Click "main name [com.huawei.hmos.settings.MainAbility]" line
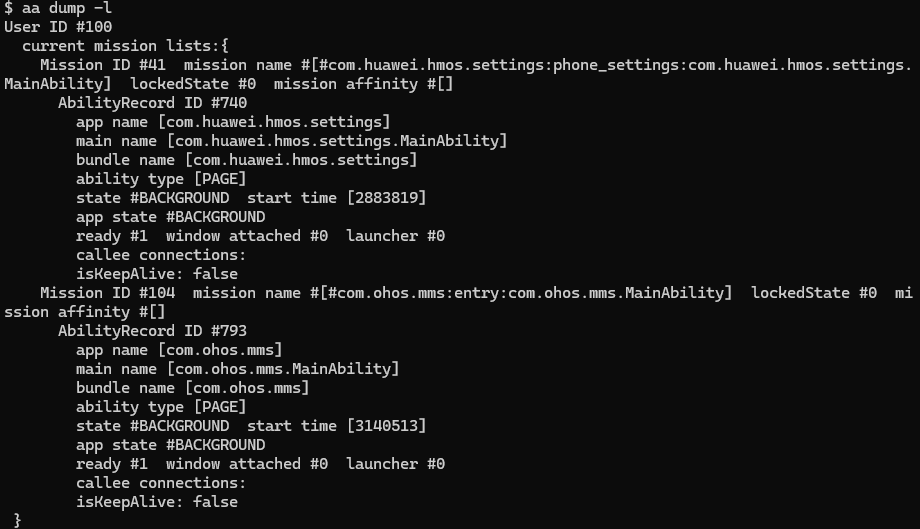Screen dimensions: 920x529 [x=291, y=141]
